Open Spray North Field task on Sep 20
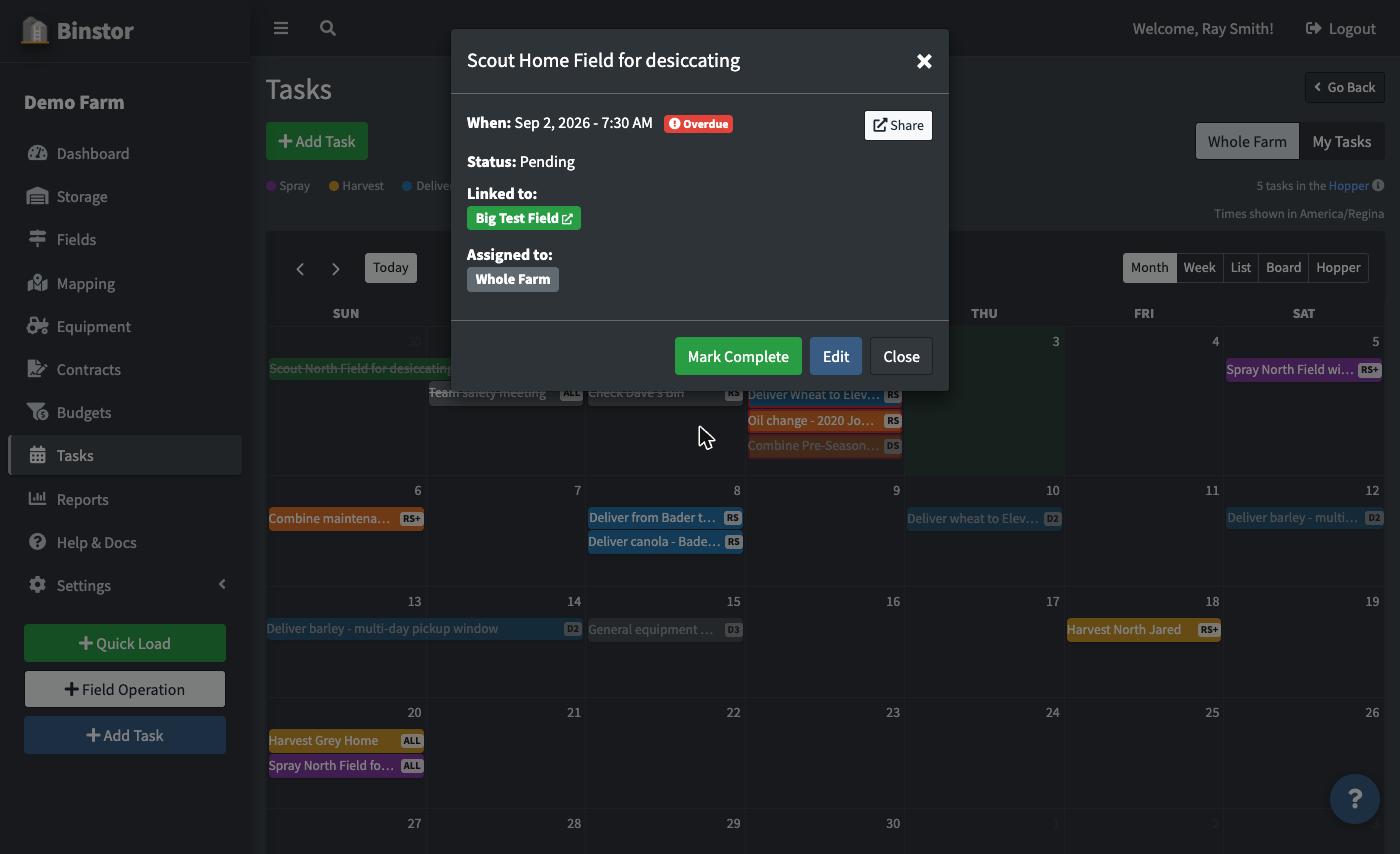 click(x=346, y=765)
